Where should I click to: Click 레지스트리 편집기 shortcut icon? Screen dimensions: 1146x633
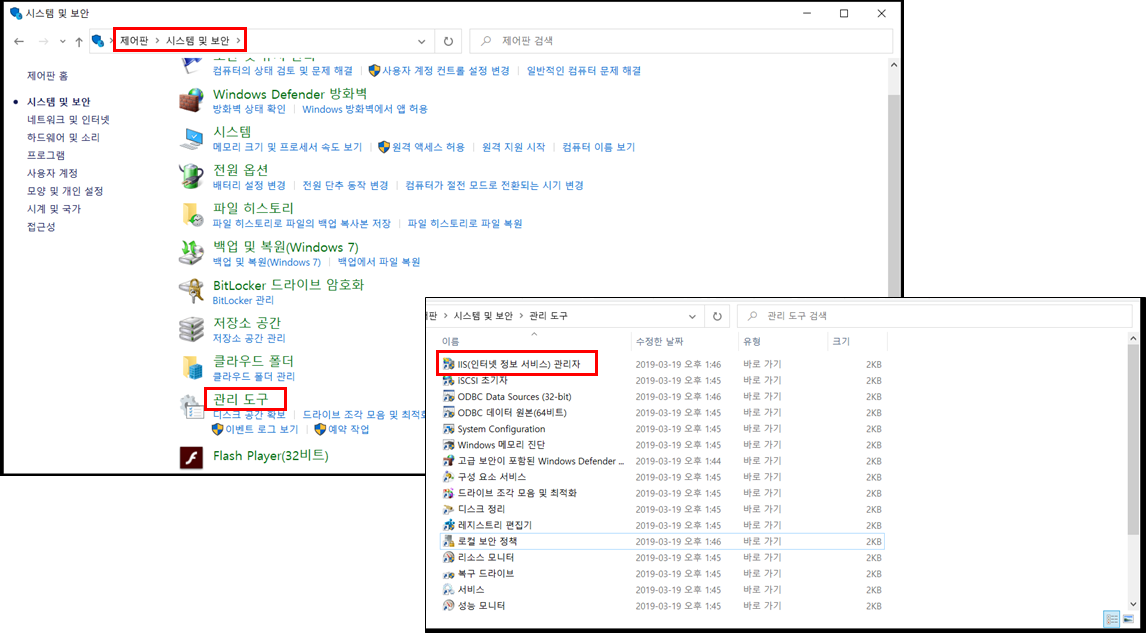click(x=449, y=525)
